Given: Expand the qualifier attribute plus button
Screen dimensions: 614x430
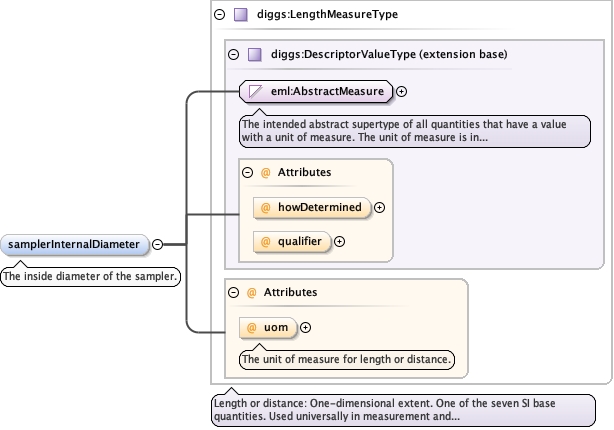Looking at the screenshot, I should 339,241.
